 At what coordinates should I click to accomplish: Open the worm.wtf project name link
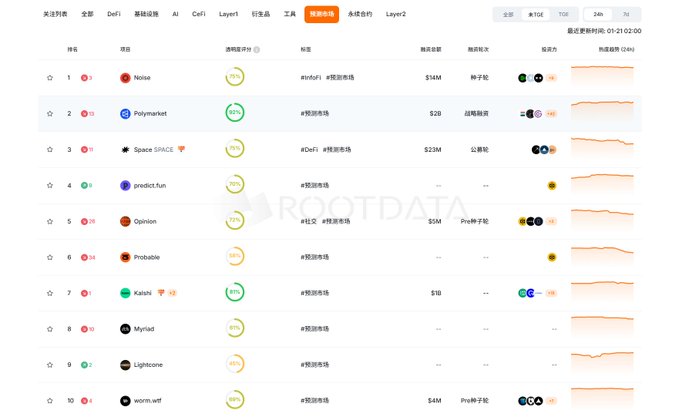[x=148, y=401]
